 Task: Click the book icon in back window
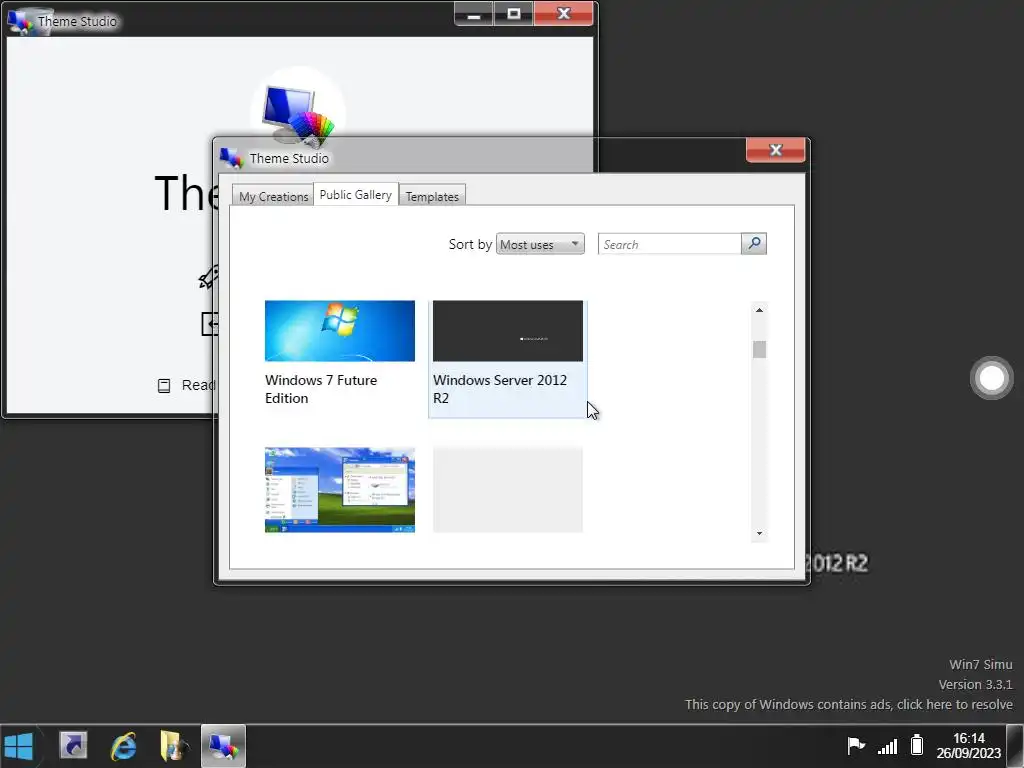pos(164,385)
